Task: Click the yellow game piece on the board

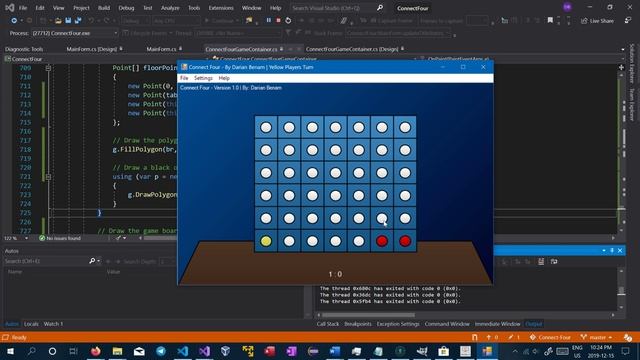Action: [x=266, y=241]
